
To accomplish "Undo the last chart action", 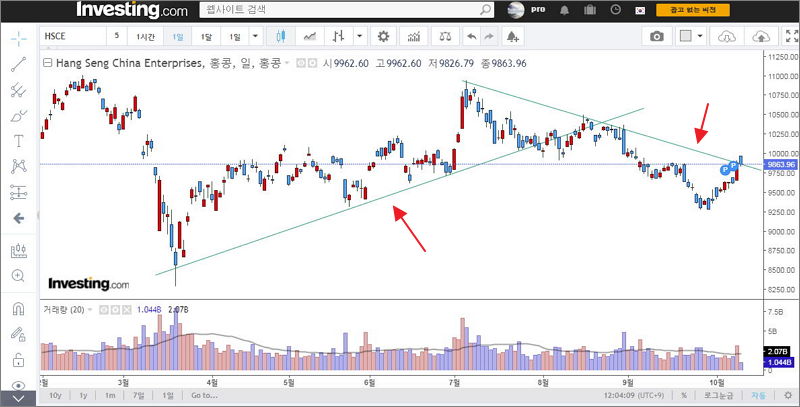I will pyautogui.click(x=472, y=36).
